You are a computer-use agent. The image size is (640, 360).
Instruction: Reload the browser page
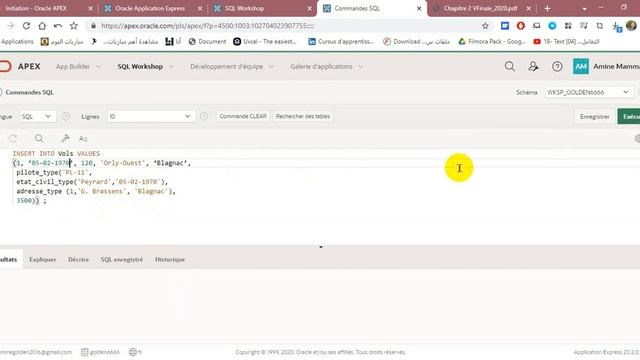pos(26,26)
